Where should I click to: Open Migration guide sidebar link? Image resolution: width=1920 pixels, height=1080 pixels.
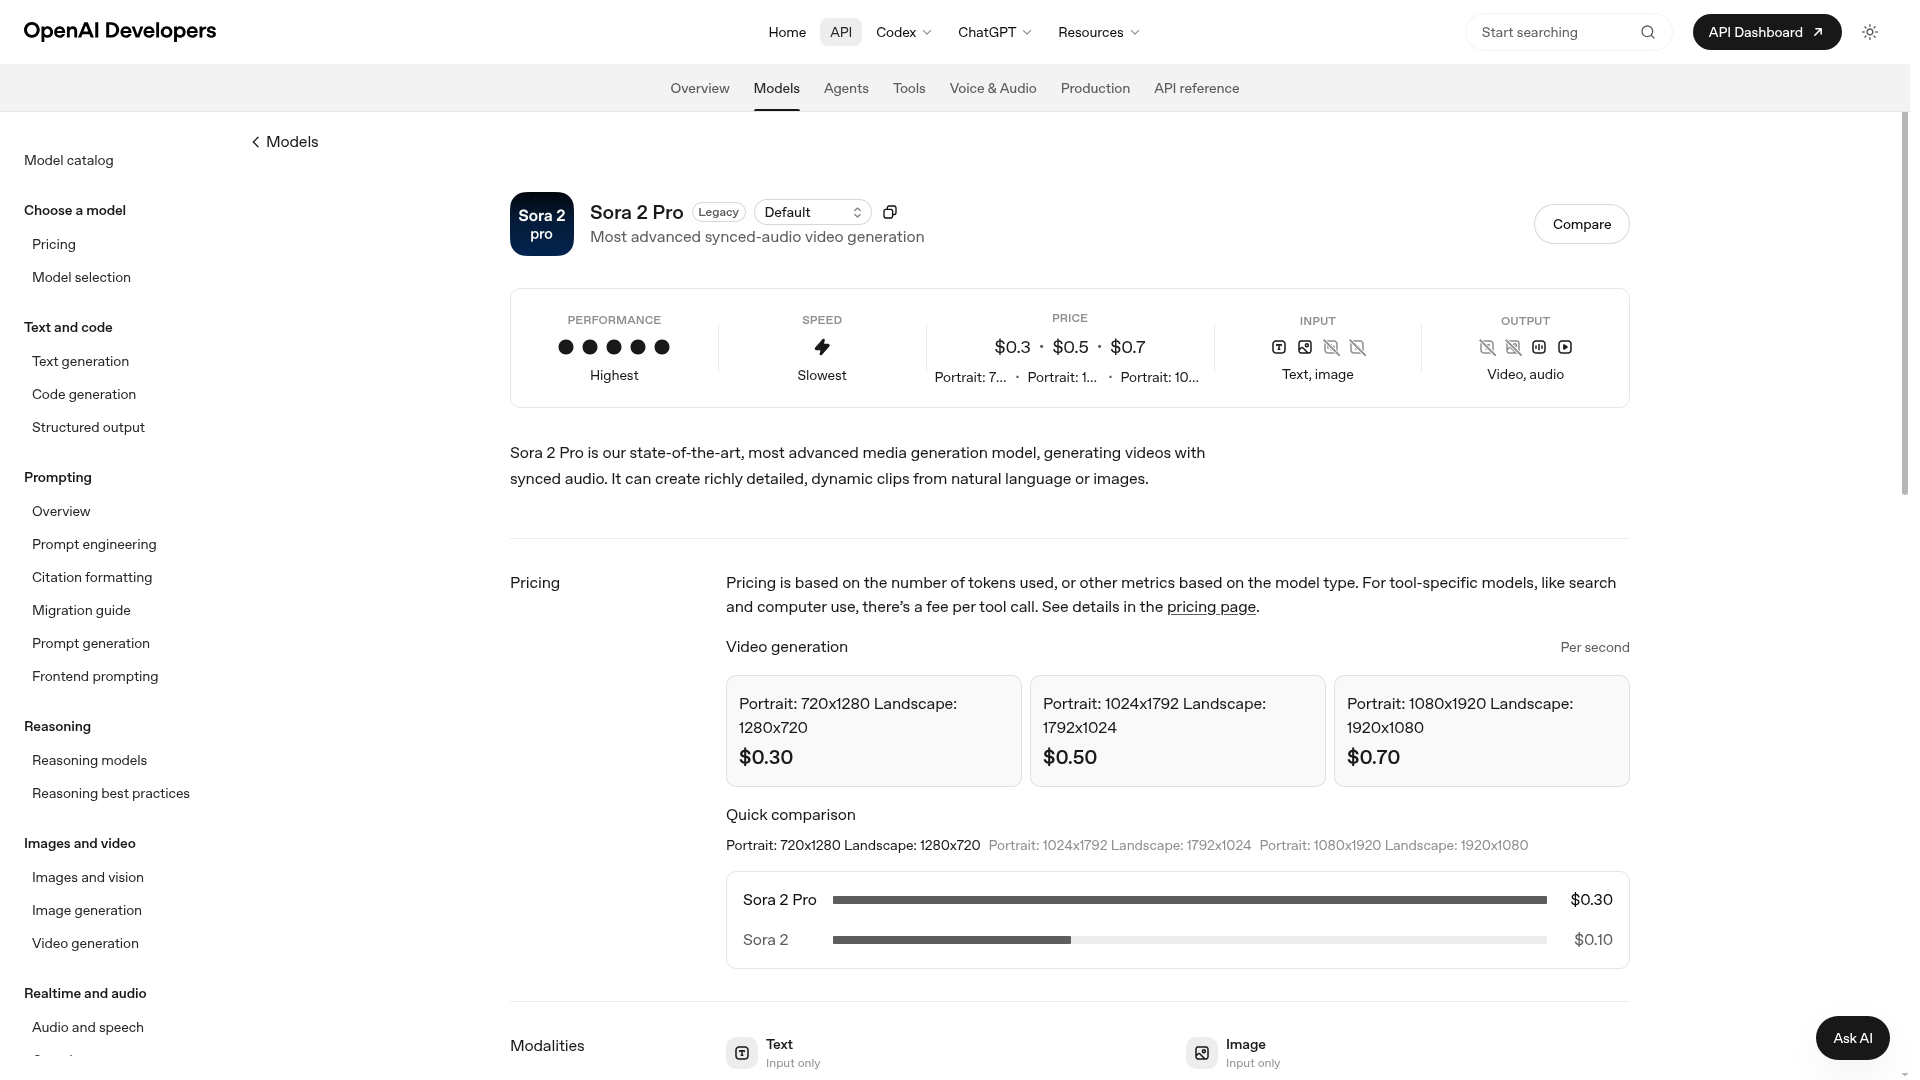coord(81,610)
